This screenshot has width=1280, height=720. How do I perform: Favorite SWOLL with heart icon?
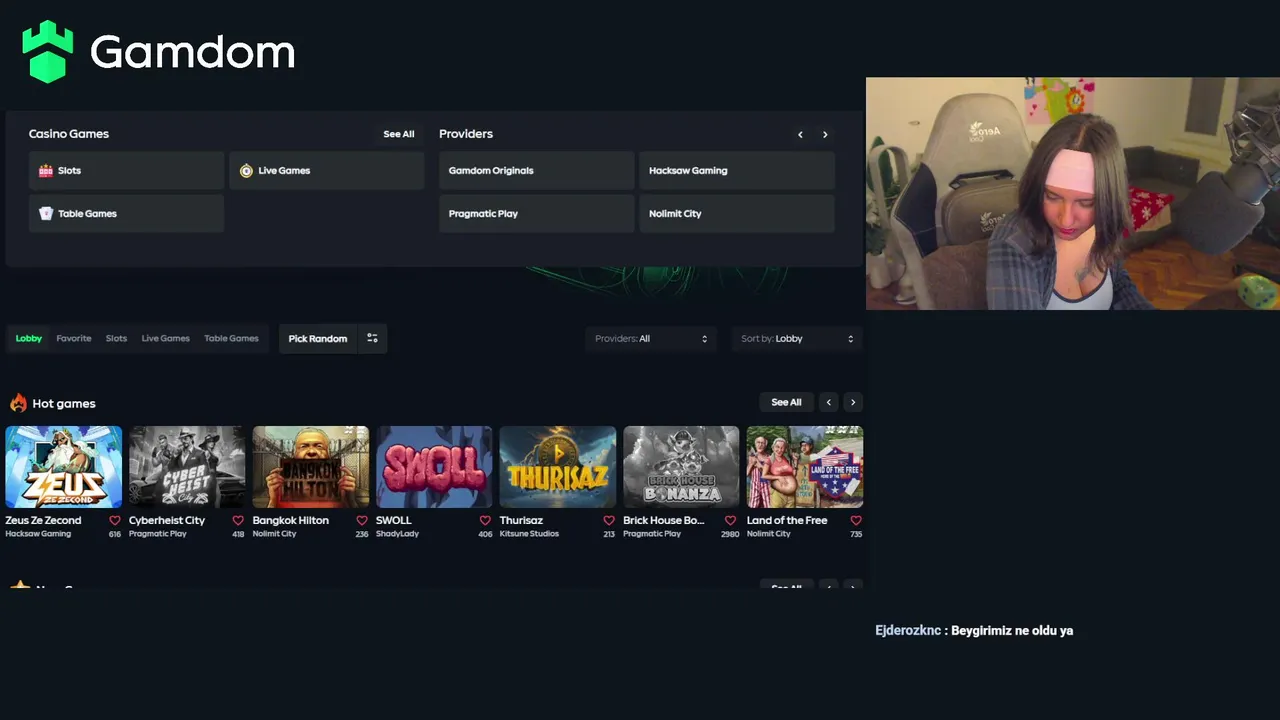485,521
